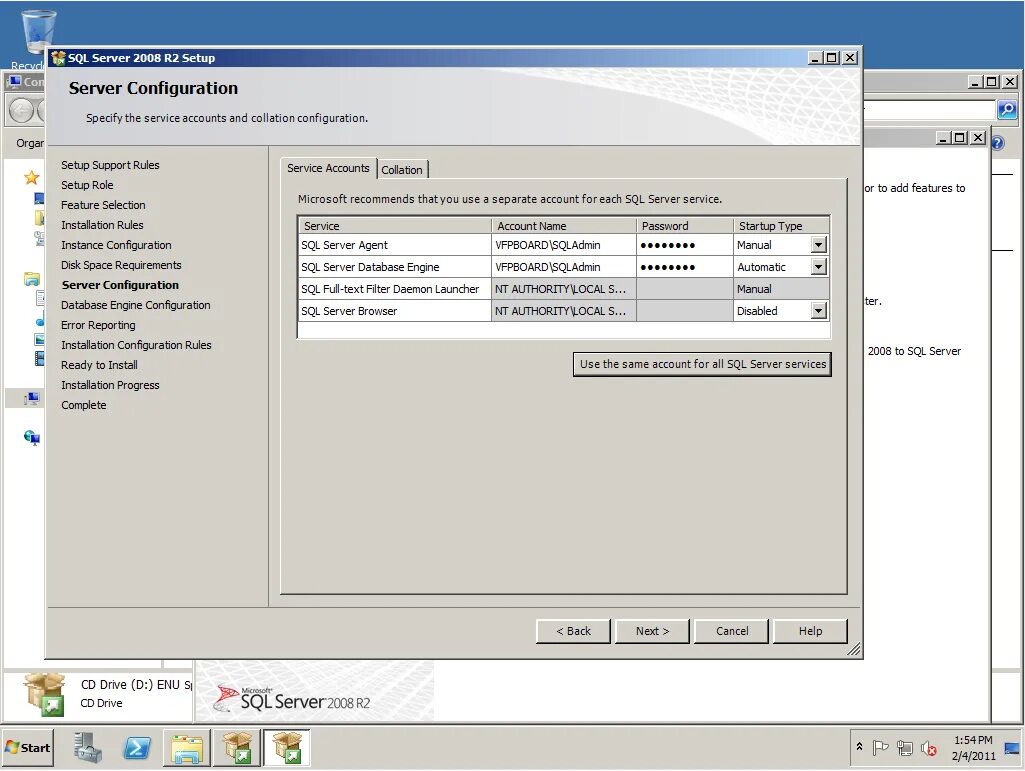
Task: Click the muted volume tray icon
Action: click(x=929, y=747)
